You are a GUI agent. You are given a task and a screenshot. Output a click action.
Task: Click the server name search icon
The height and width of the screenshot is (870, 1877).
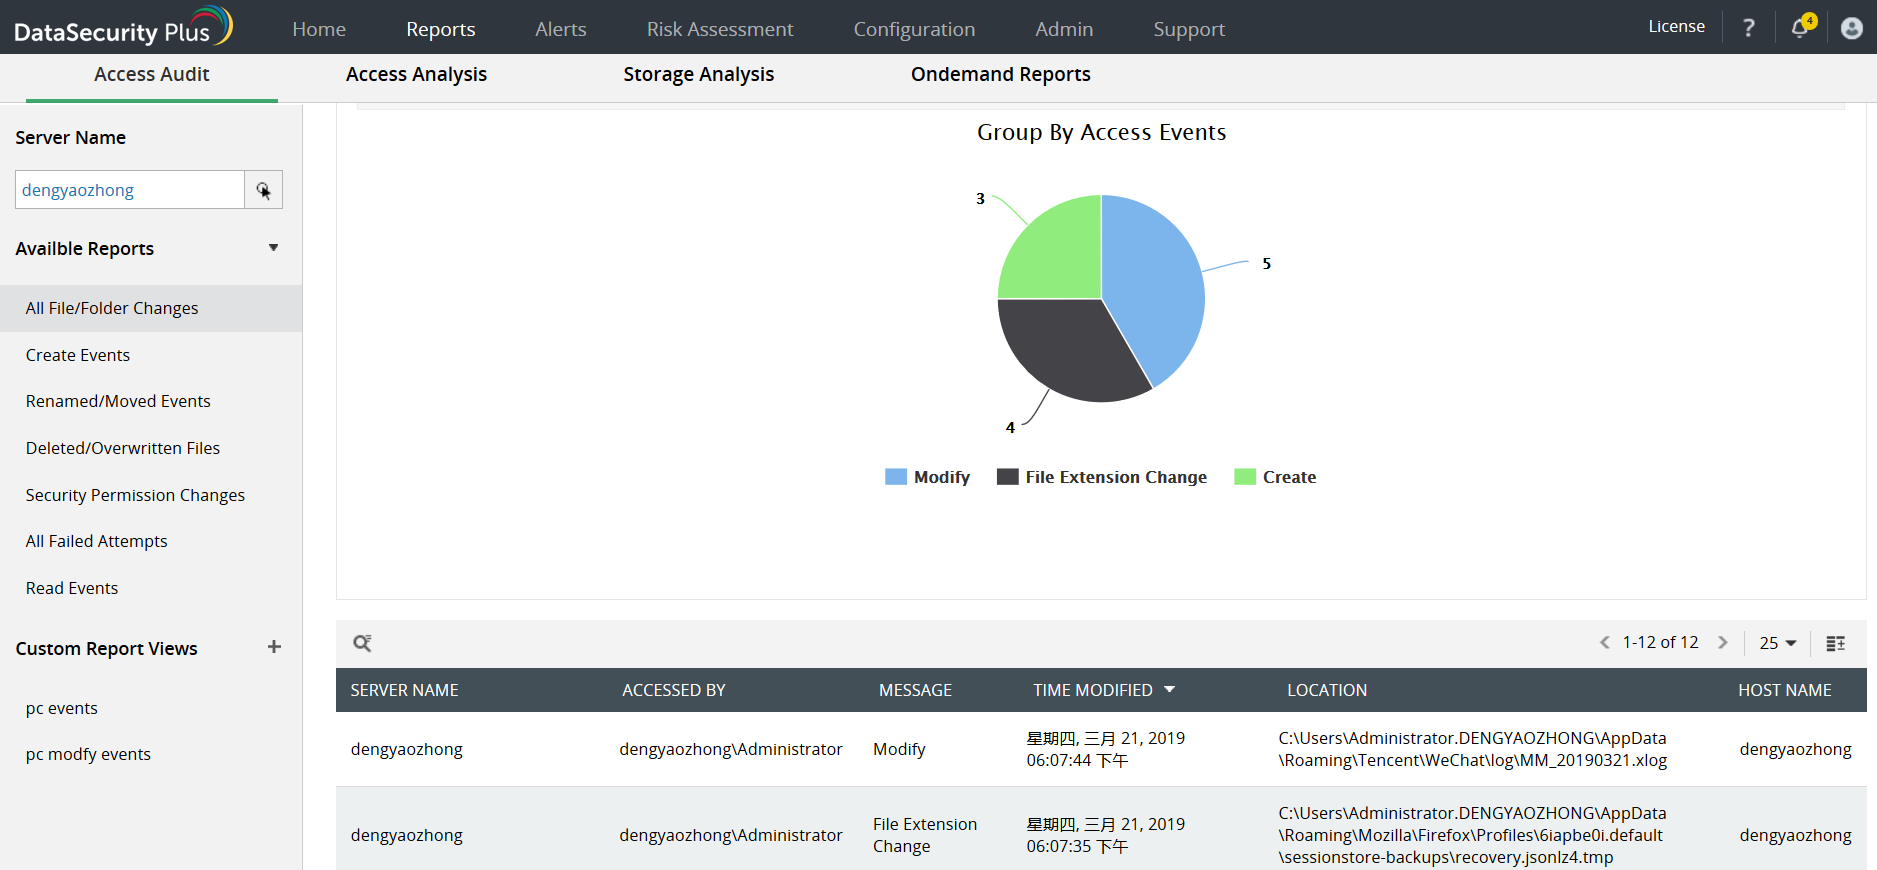point(263,190)
